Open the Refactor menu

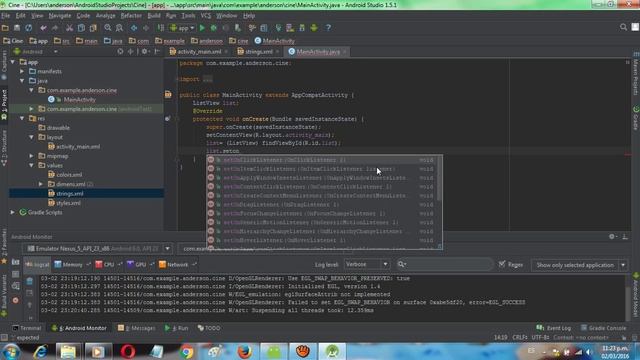[131, 16]
